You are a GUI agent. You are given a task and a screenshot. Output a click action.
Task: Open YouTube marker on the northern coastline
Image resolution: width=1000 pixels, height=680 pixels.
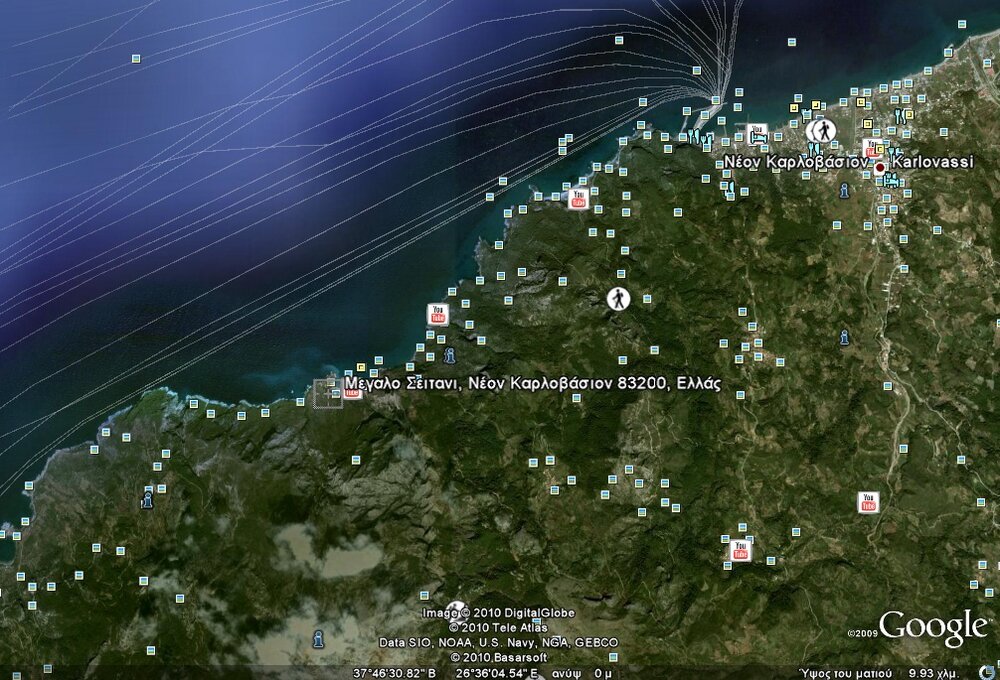578,198
